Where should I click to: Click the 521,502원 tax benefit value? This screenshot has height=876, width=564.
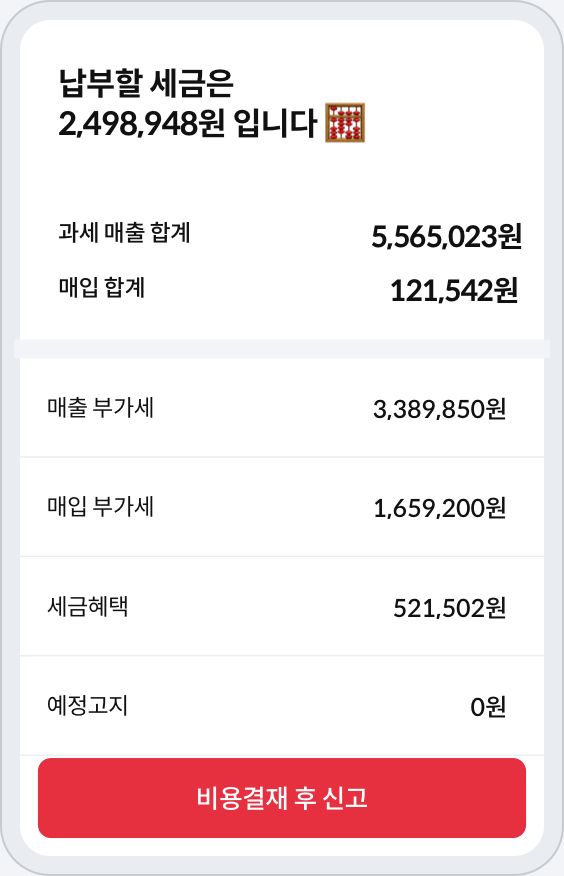click(x=450, y=608)
